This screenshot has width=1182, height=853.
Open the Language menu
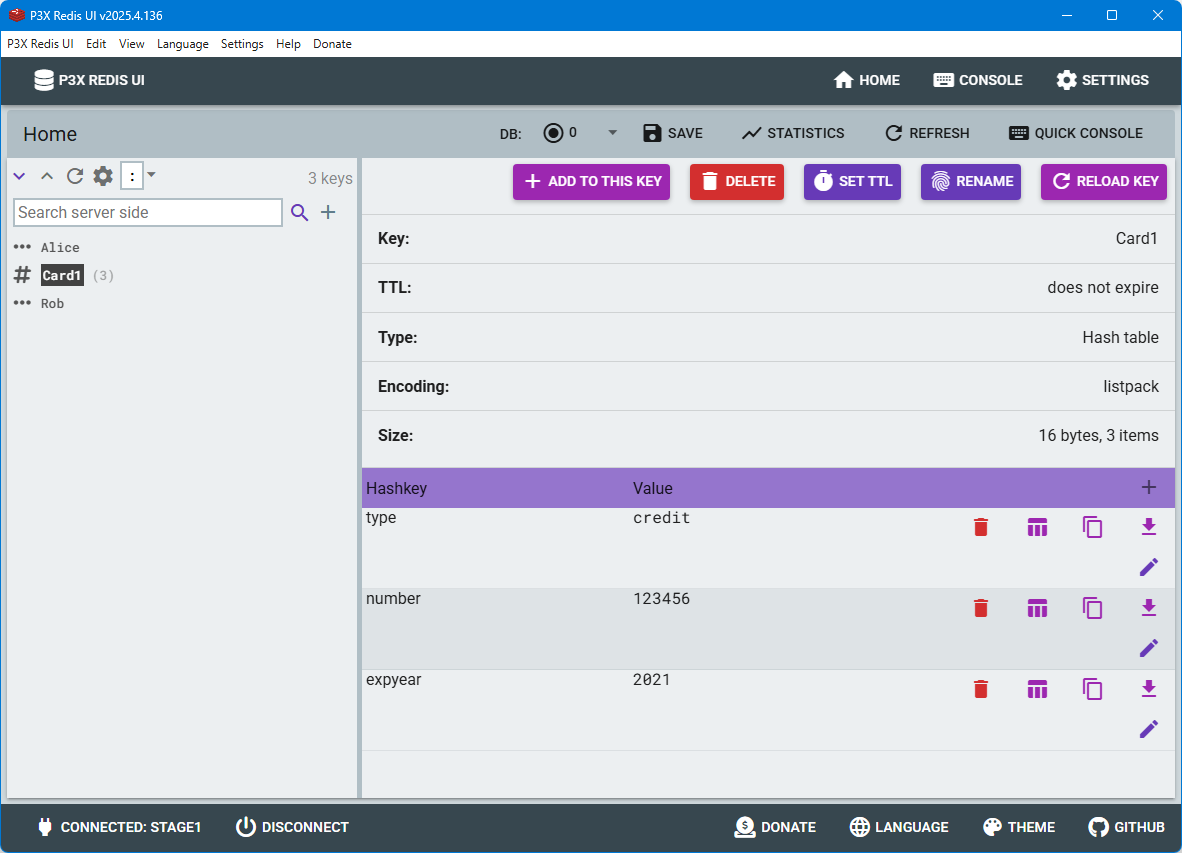click(x=183, y=44)
